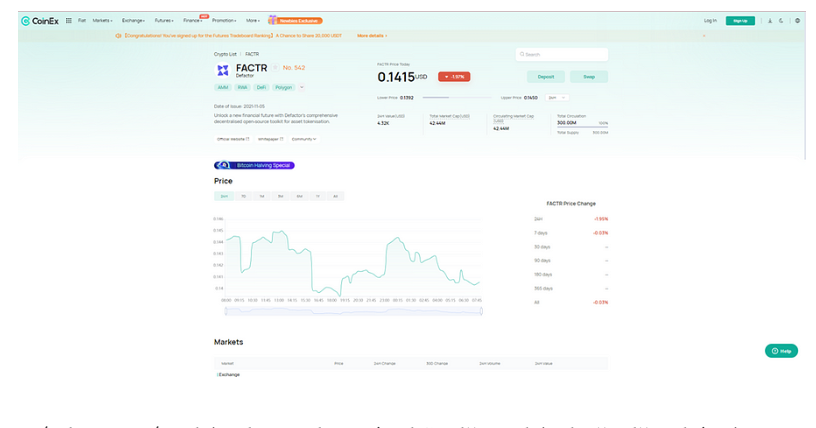Click the 7 days price change row

click(571, 233)
